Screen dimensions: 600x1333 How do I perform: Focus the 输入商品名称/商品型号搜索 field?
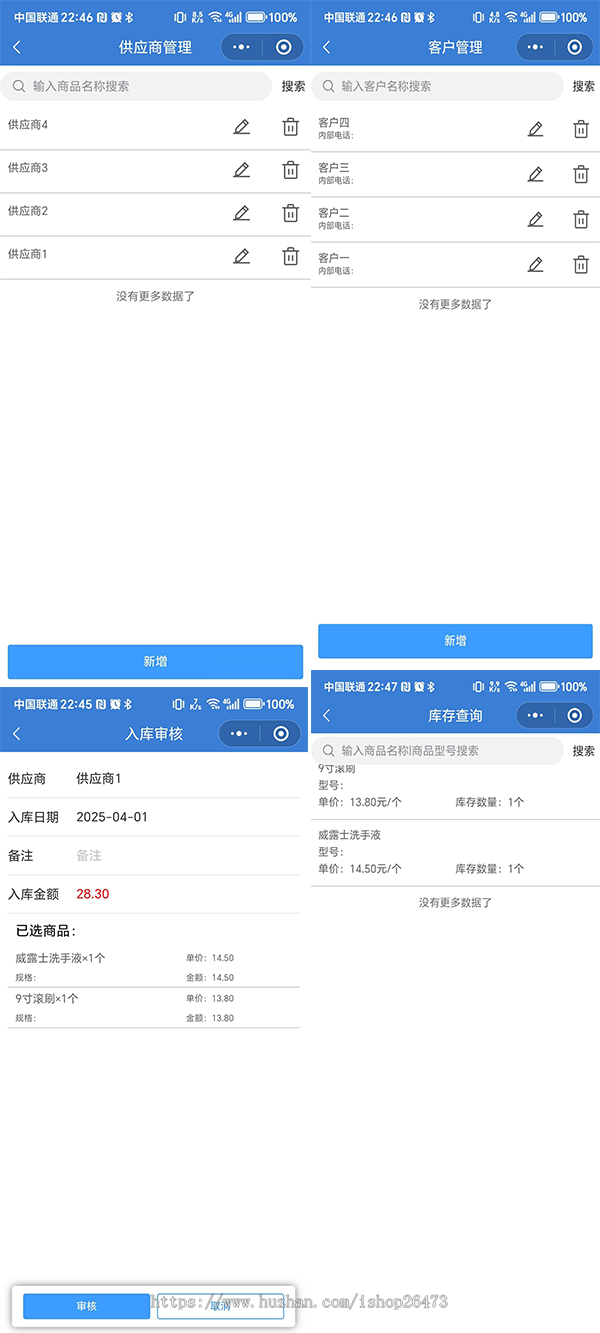click(x=437, y=750)
